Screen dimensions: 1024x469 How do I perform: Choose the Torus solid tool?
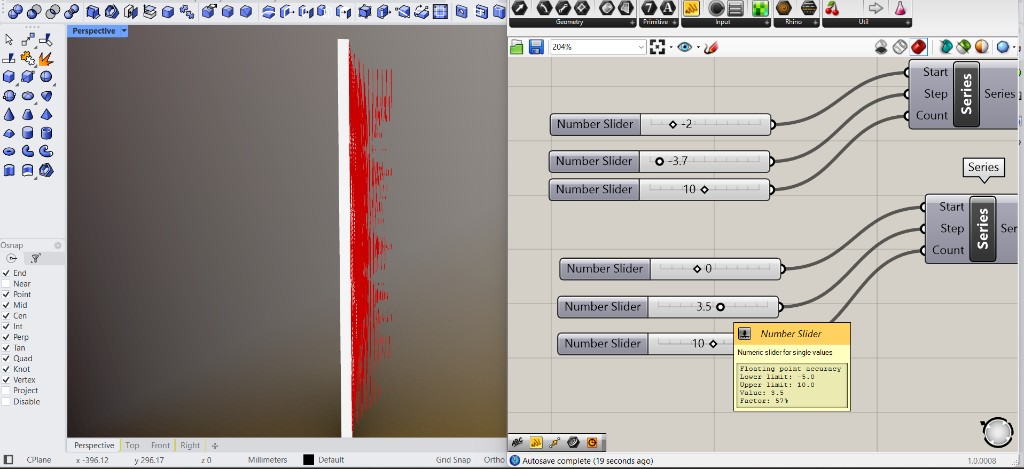[x=9, y=152]
